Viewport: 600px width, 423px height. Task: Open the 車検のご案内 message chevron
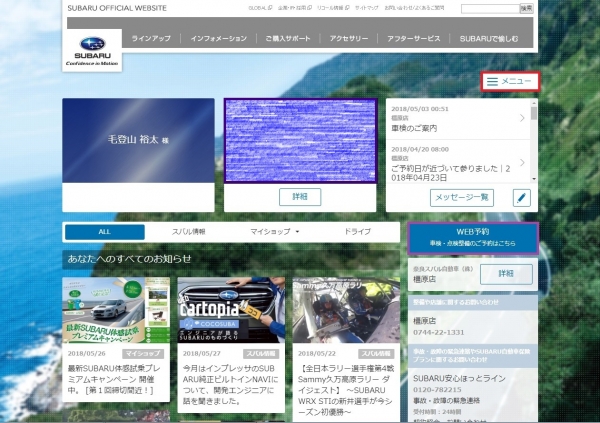pyautogui.click(x=522, y=118)
